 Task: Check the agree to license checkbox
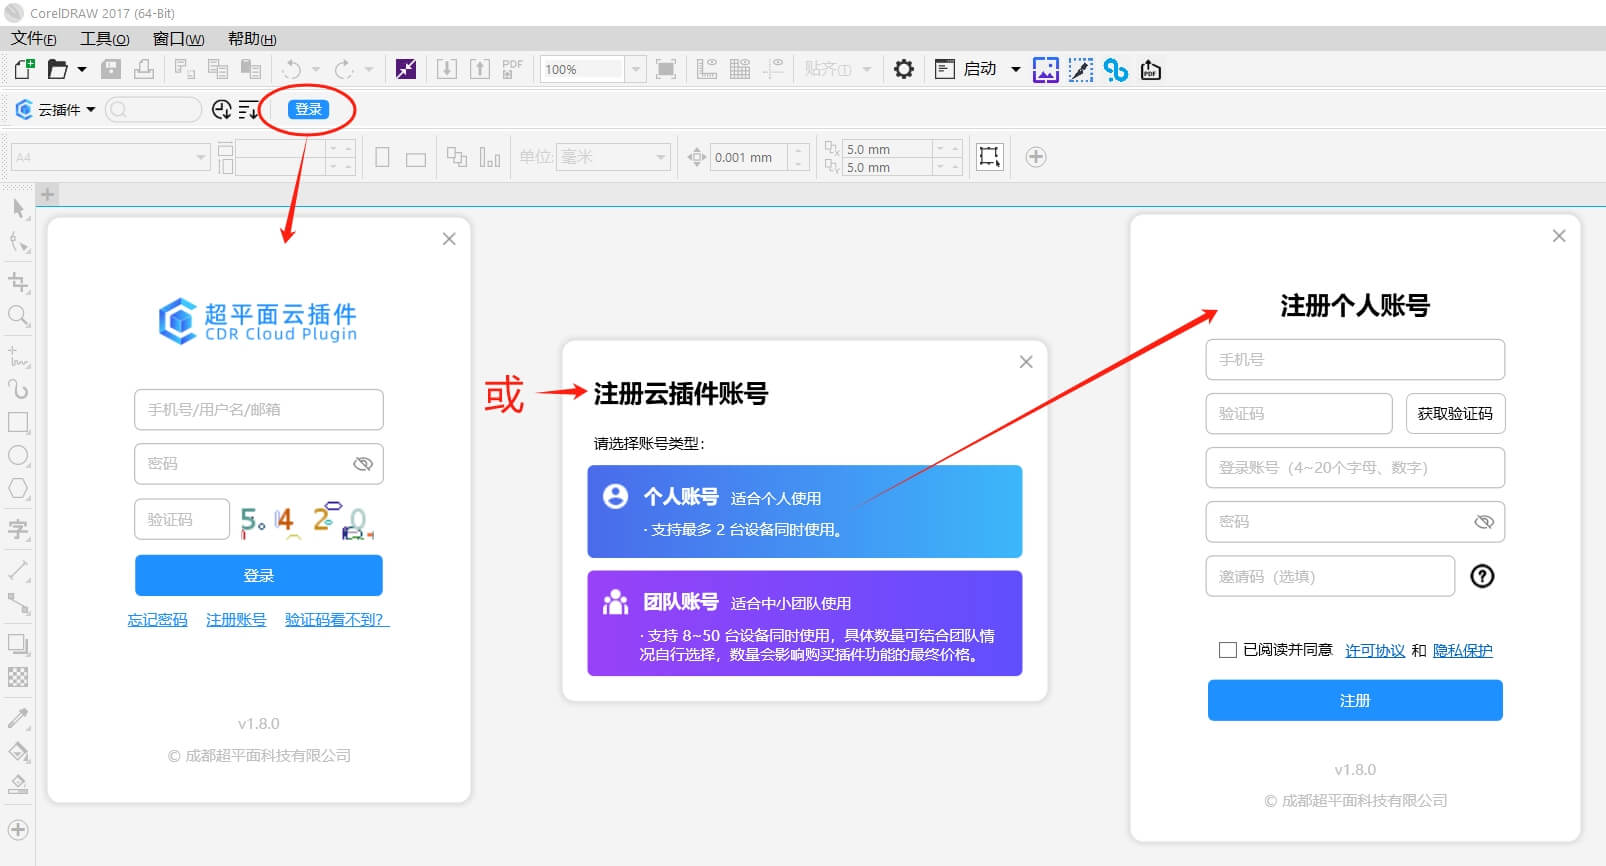pos(1228,650)
